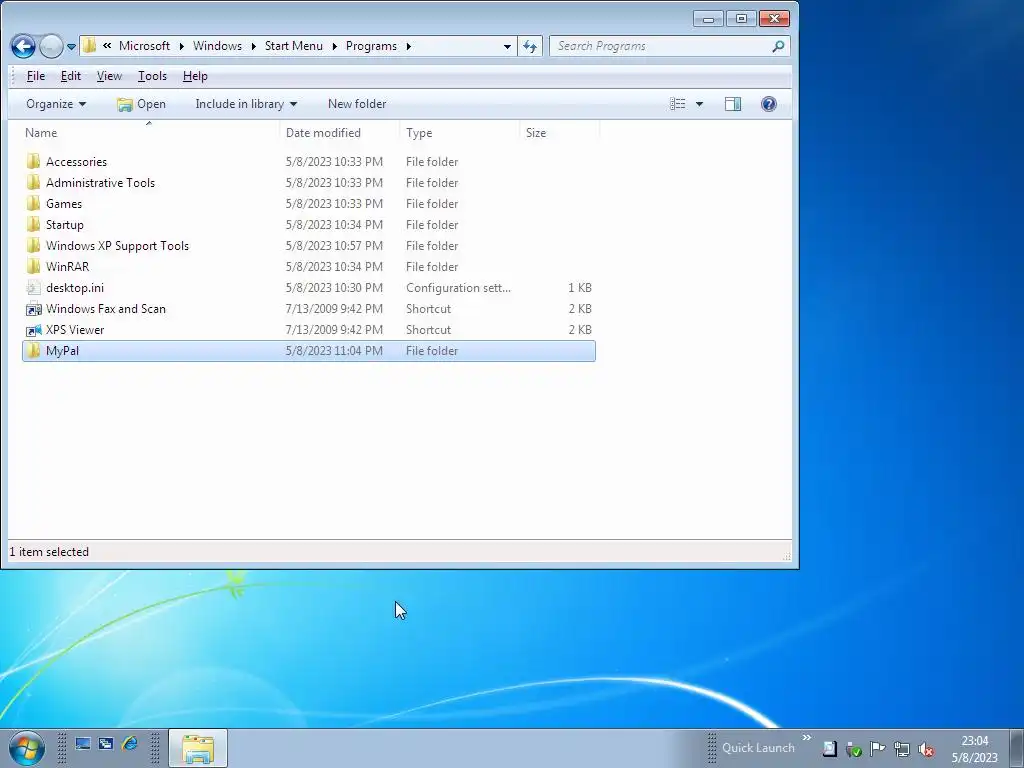Expand the Quick Launch chevron
This screenshot has width=1024, height=768.
(807, 737)
